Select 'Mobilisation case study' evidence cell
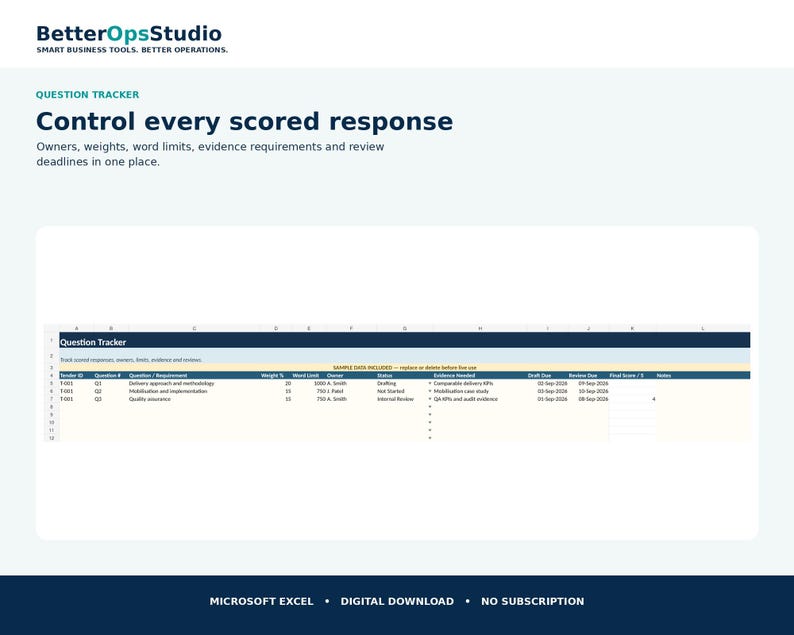794x635 pixels. (480, 391)
